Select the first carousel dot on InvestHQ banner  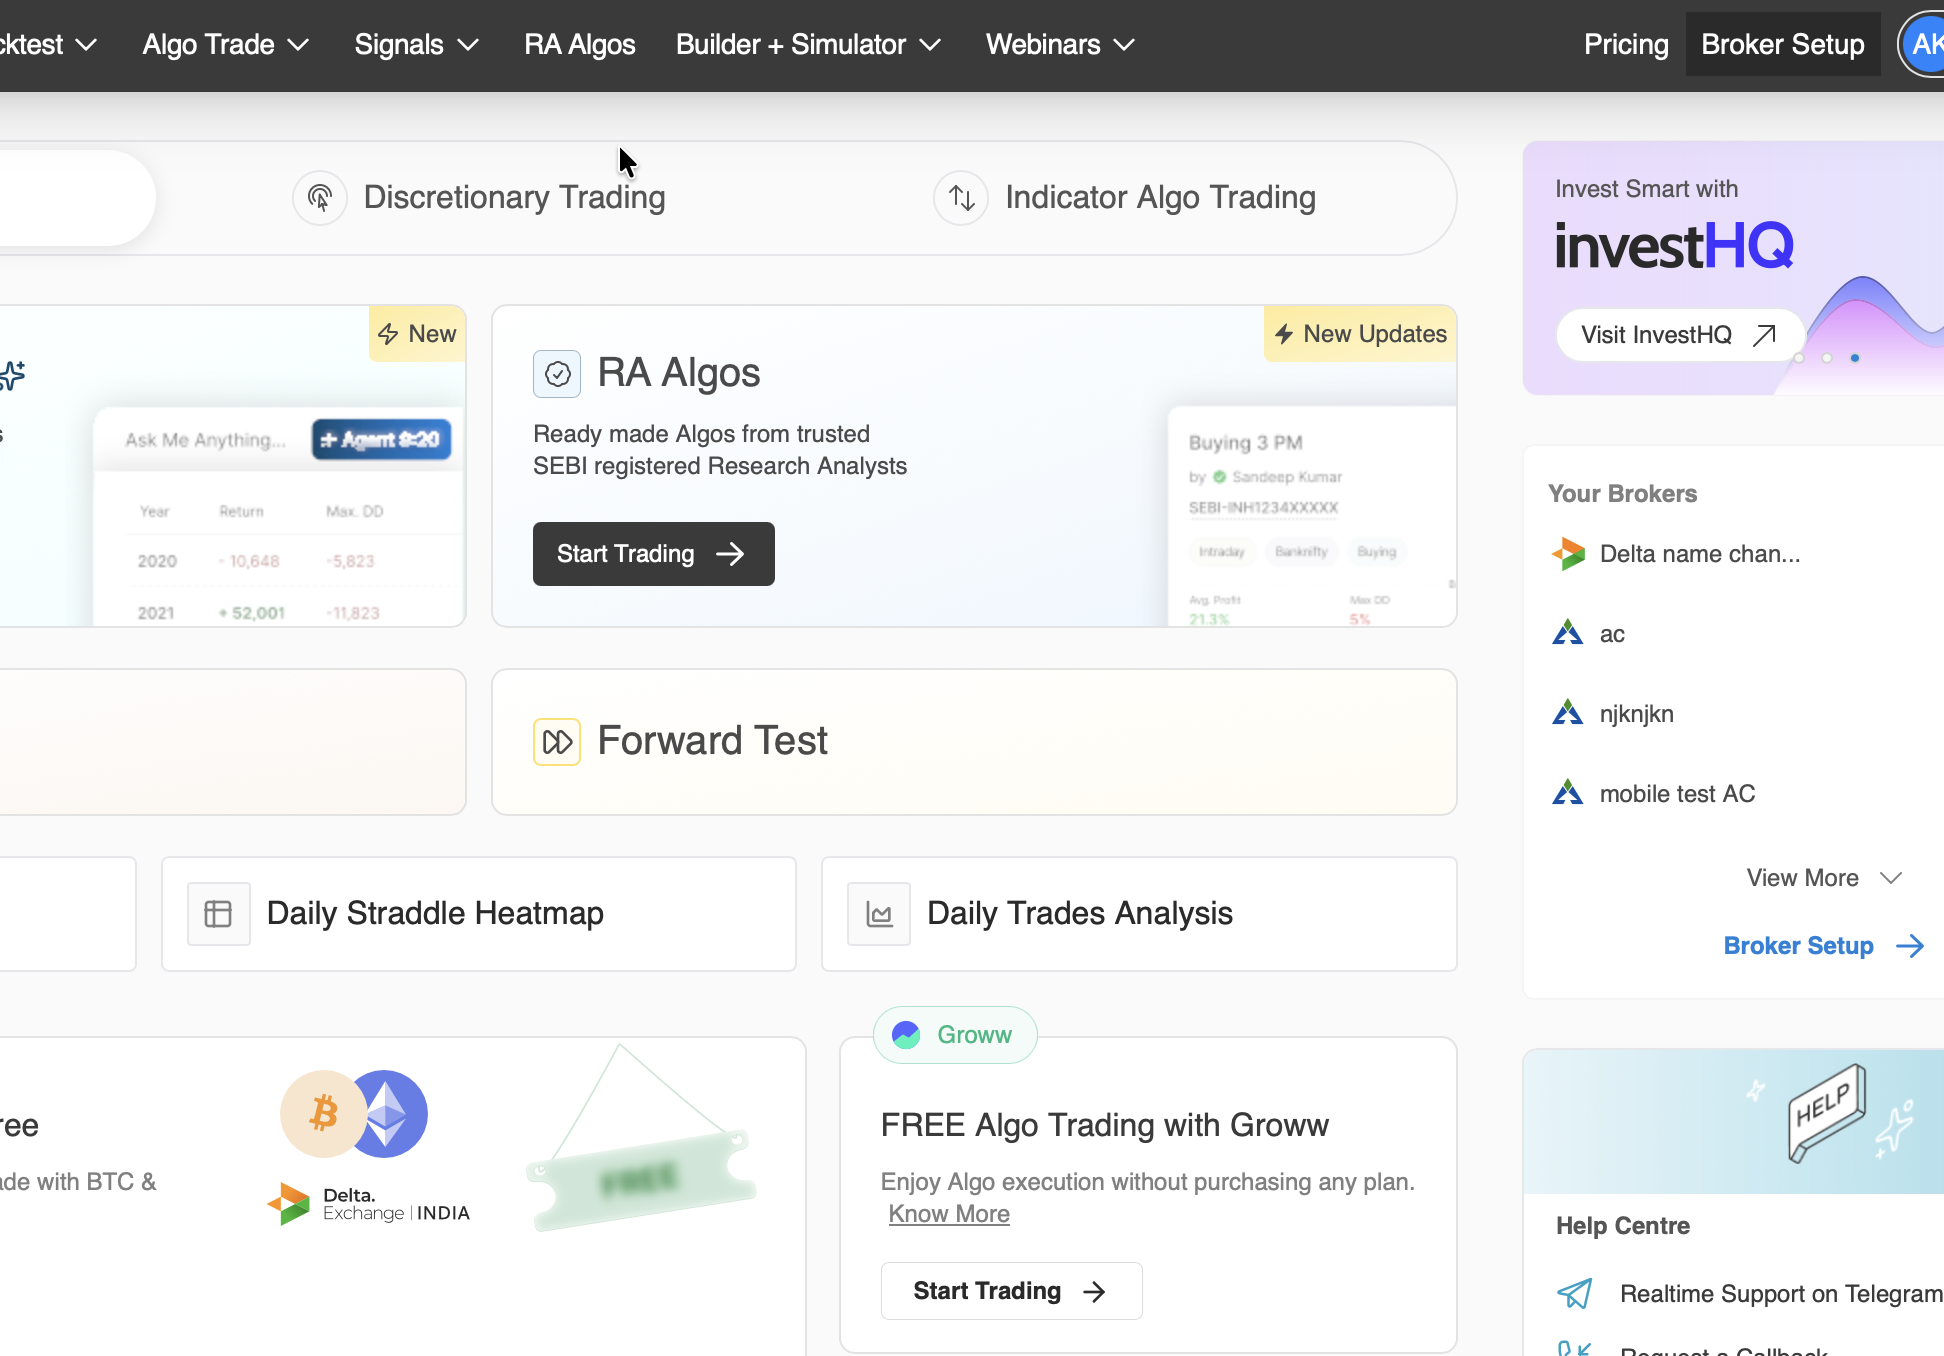(1799, 358)
